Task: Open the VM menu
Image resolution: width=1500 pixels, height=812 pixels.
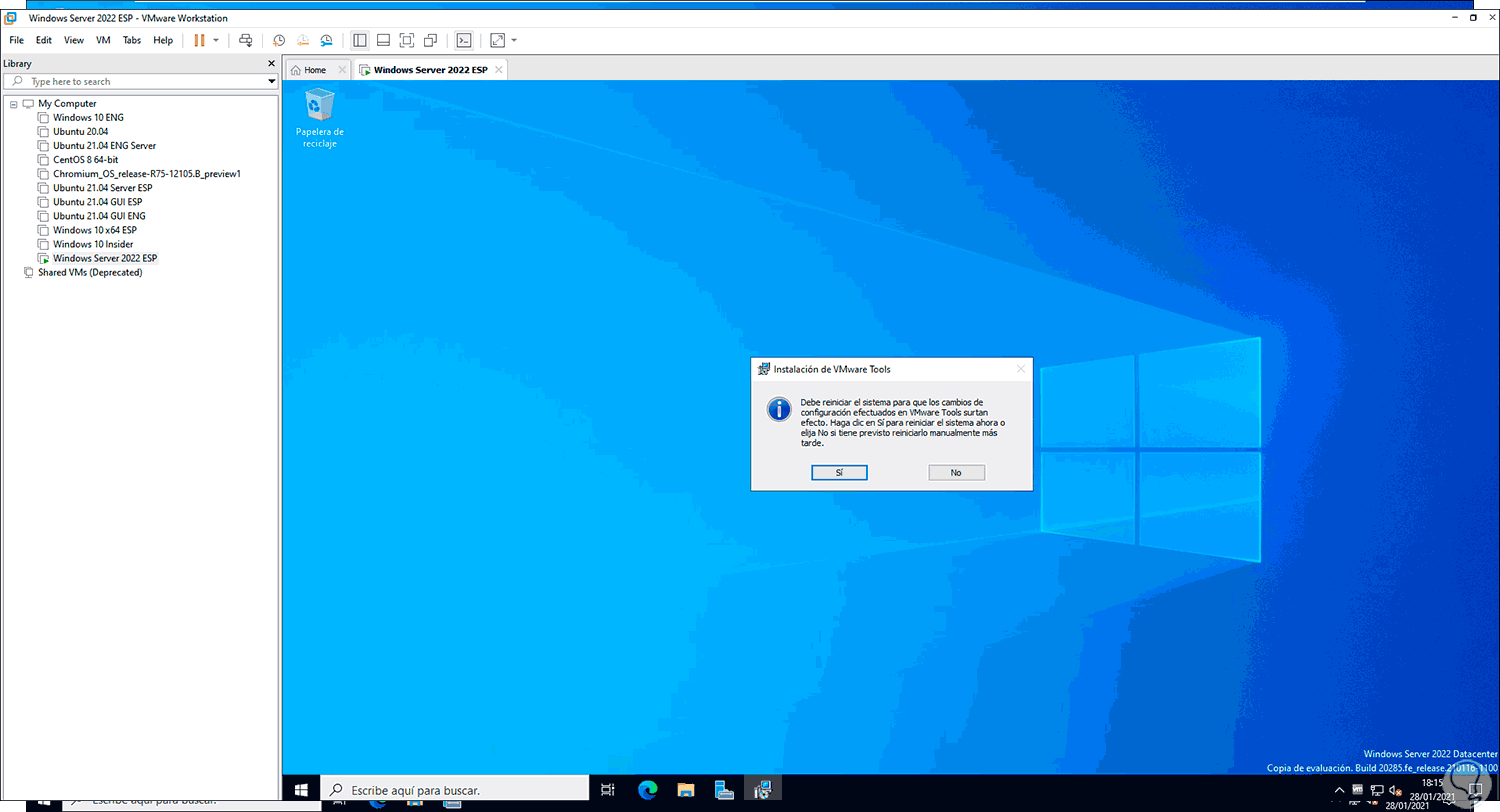Action: tap(103, 40)
